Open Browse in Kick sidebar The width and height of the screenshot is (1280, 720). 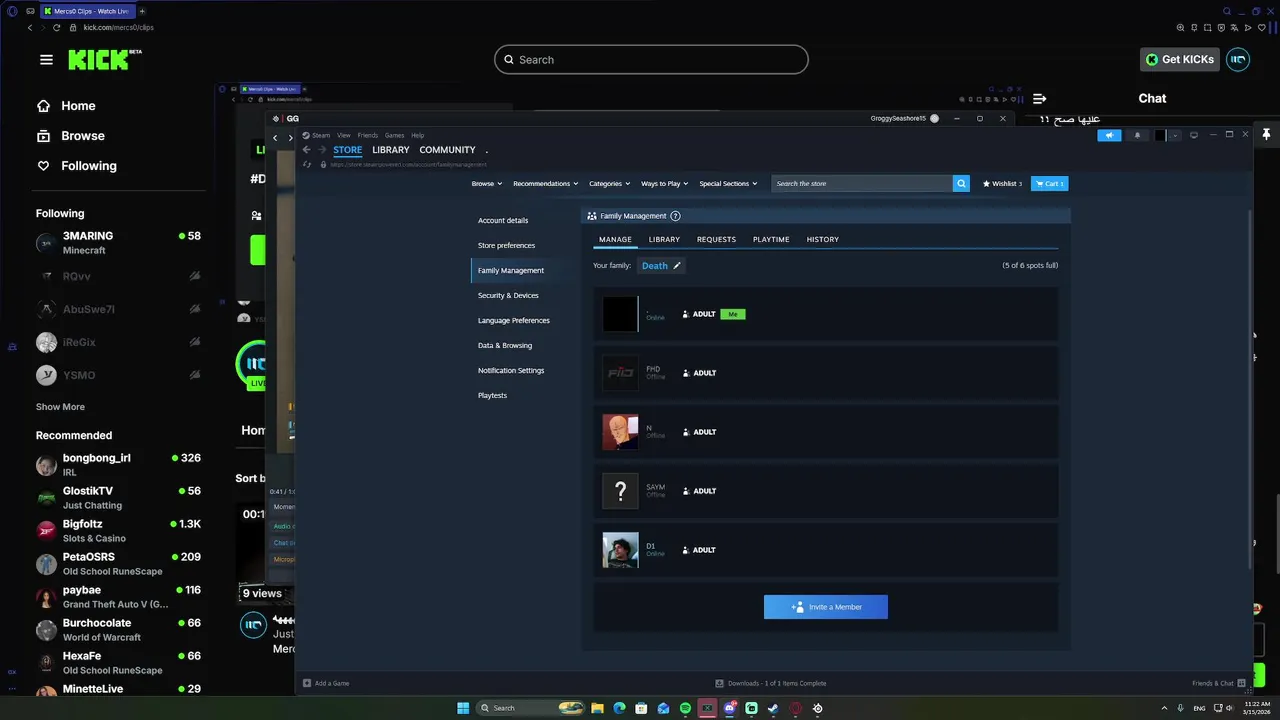pyautogui.click(x=70, y=136)
